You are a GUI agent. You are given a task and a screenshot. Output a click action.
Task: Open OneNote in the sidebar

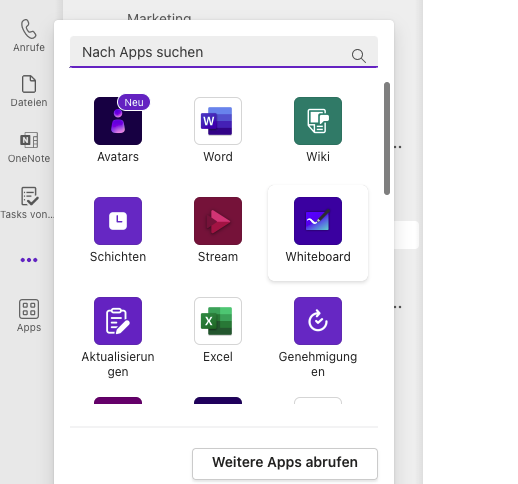[29, 147]
